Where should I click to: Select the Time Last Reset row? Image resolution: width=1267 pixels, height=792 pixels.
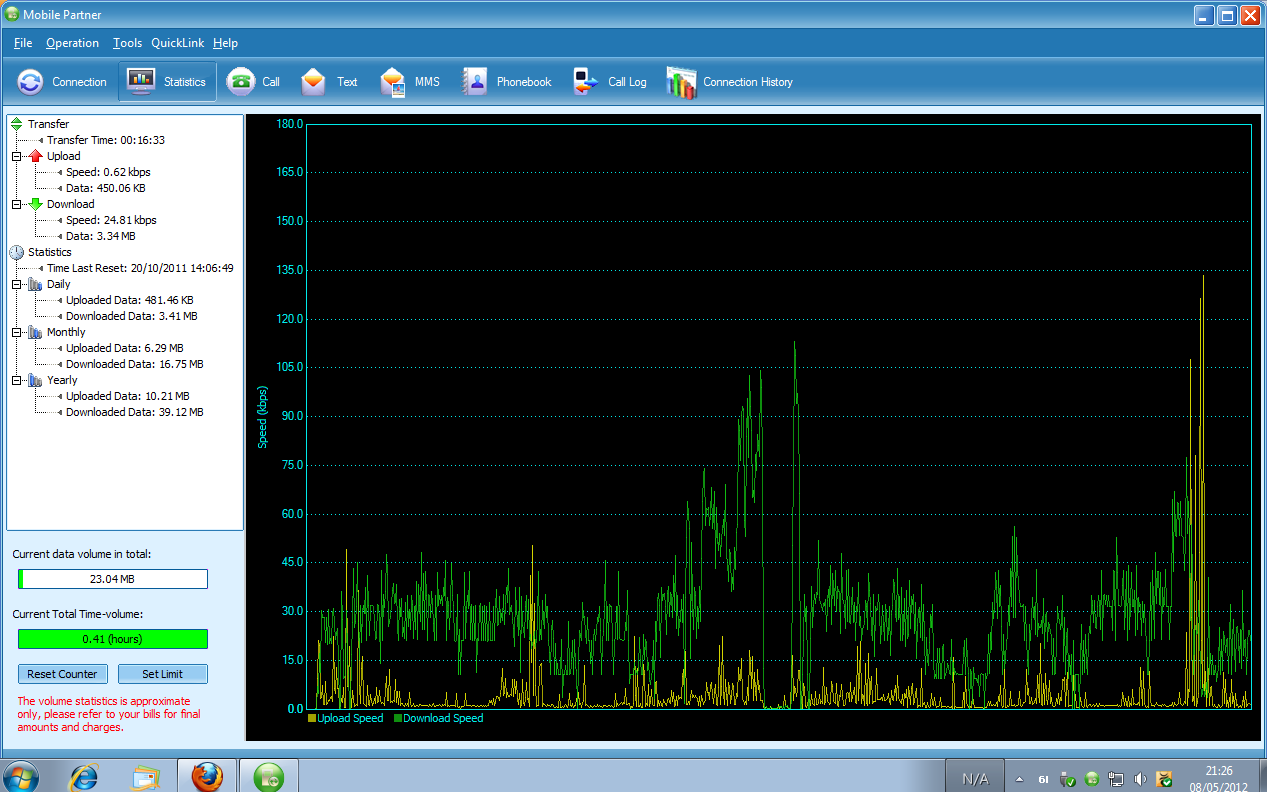(140, 268)
